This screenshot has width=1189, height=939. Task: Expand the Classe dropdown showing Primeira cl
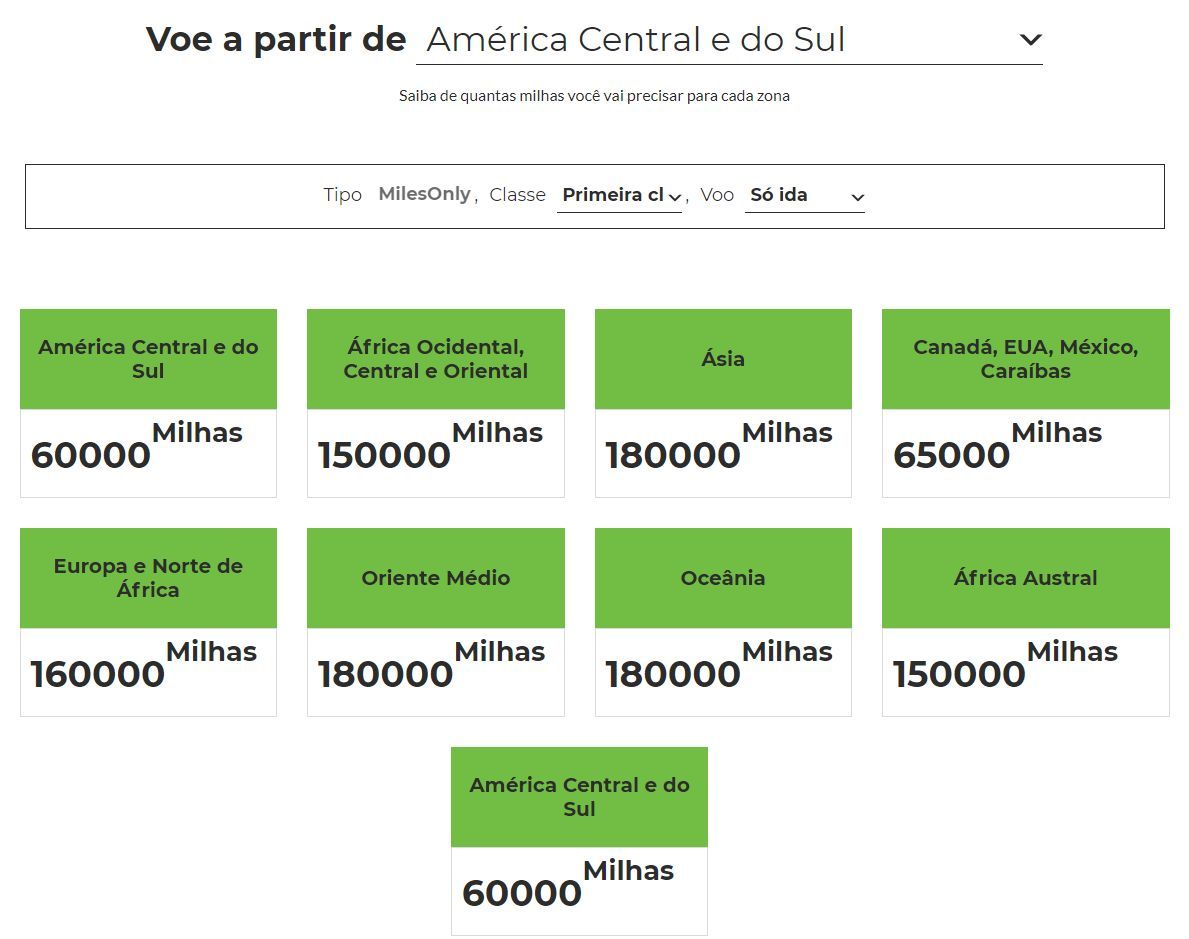click(620, 196)
